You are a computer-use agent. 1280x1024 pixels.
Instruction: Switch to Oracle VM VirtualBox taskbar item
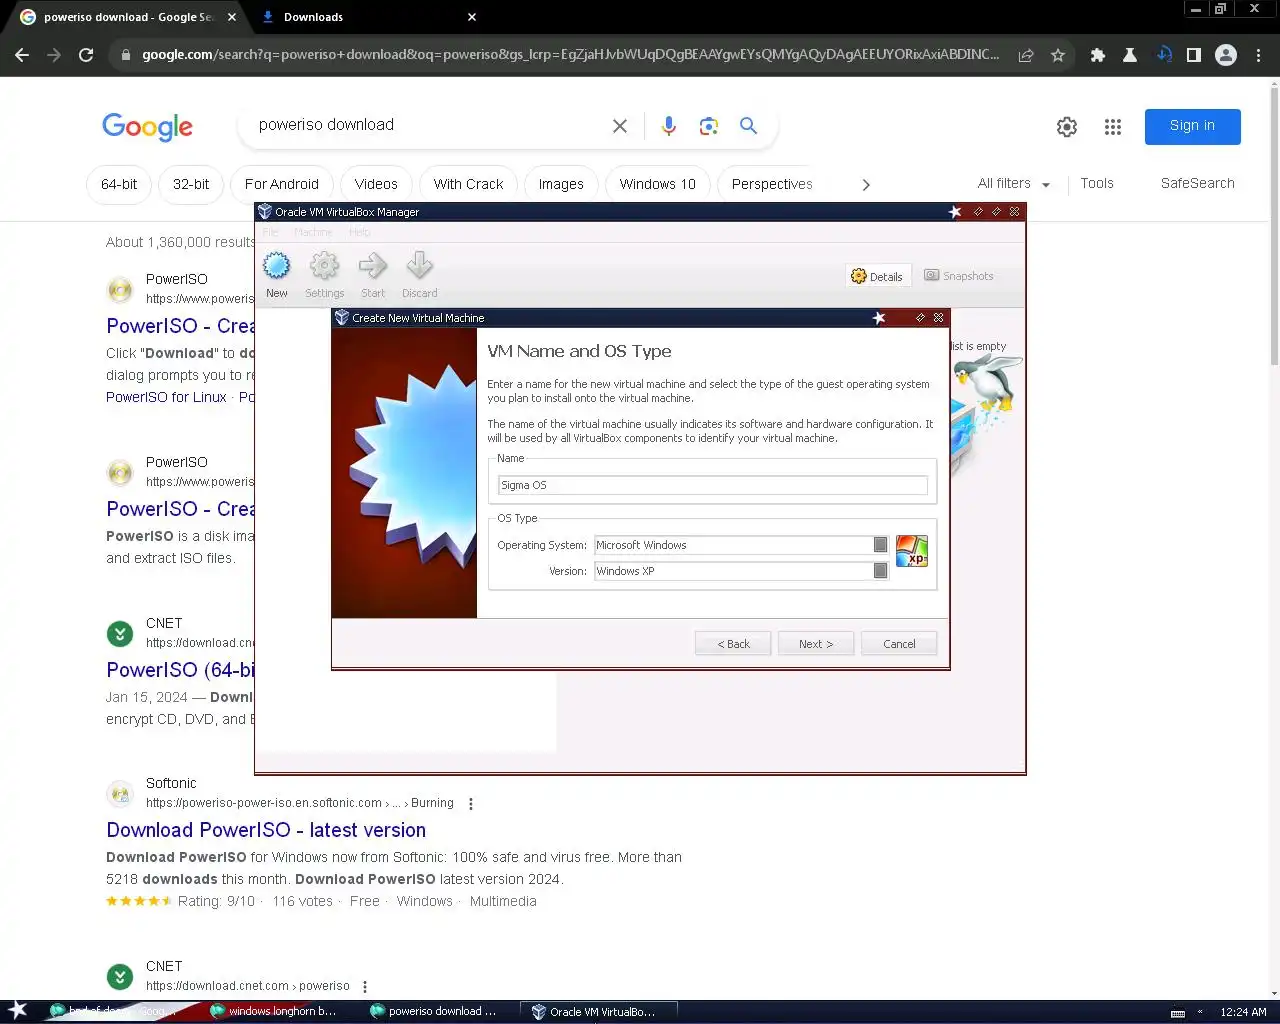pos(598,1012)
